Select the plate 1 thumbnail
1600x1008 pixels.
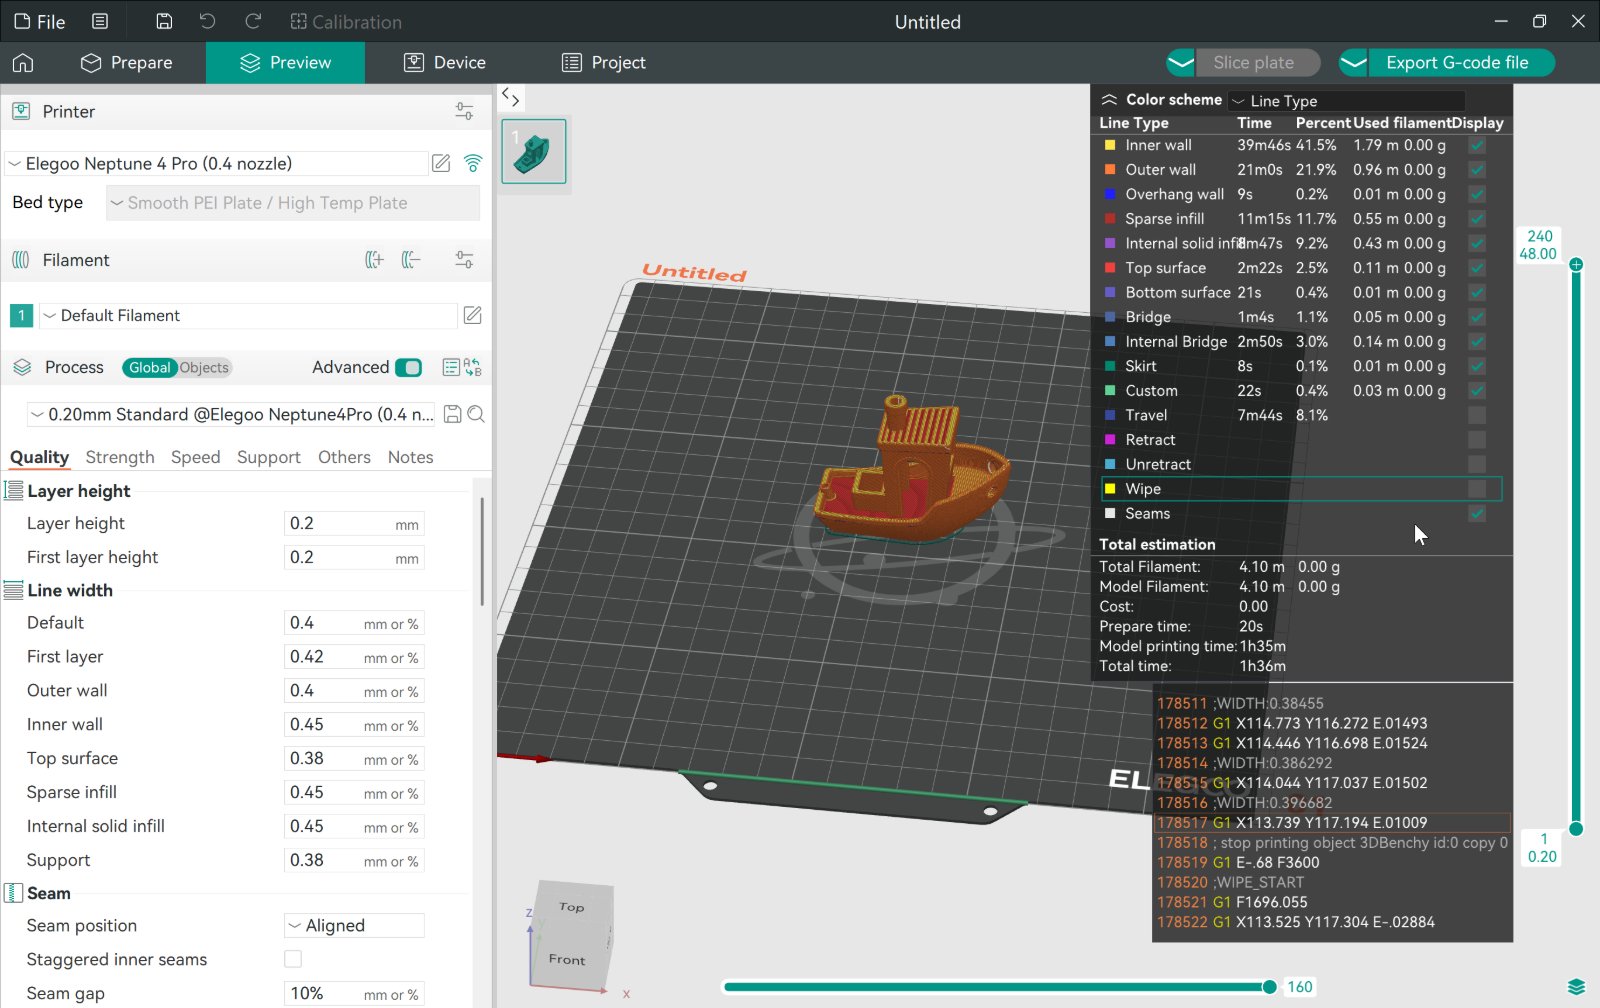tap(533, 151)
